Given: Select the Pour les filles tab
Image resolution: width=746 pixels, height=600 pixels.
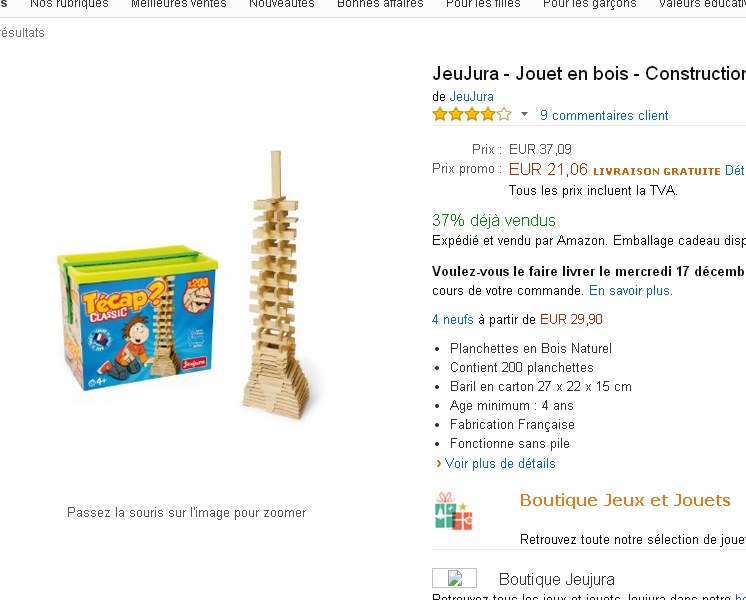Looking at the screenshot, I should tap(483, 4).
